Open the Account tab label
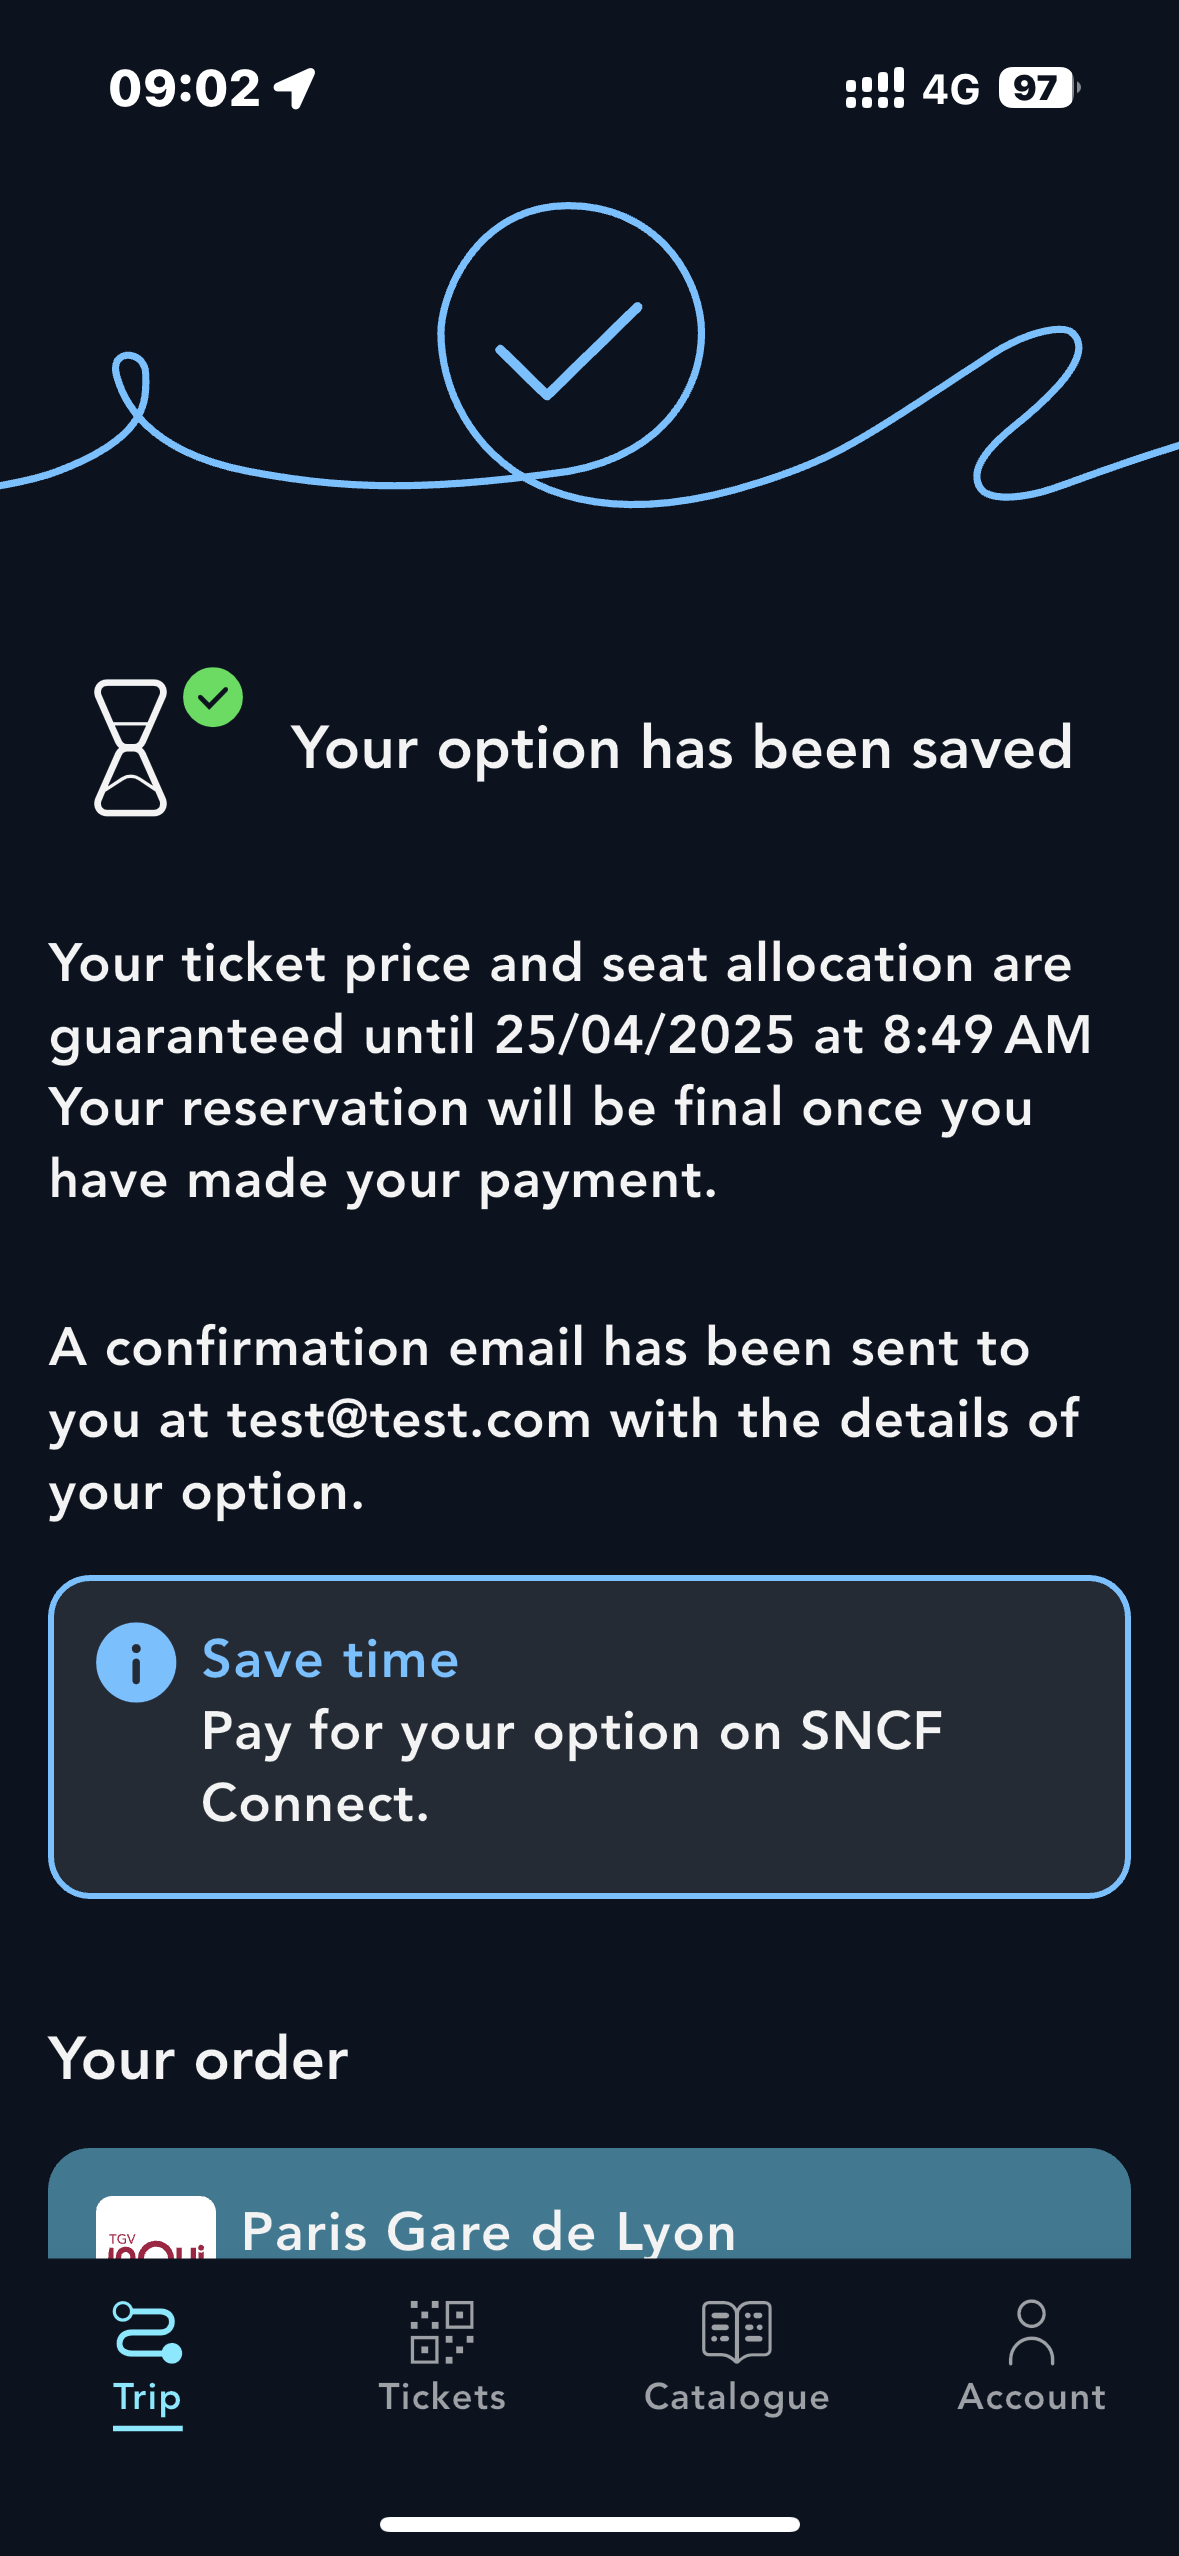 [x=1031, y=2397]
